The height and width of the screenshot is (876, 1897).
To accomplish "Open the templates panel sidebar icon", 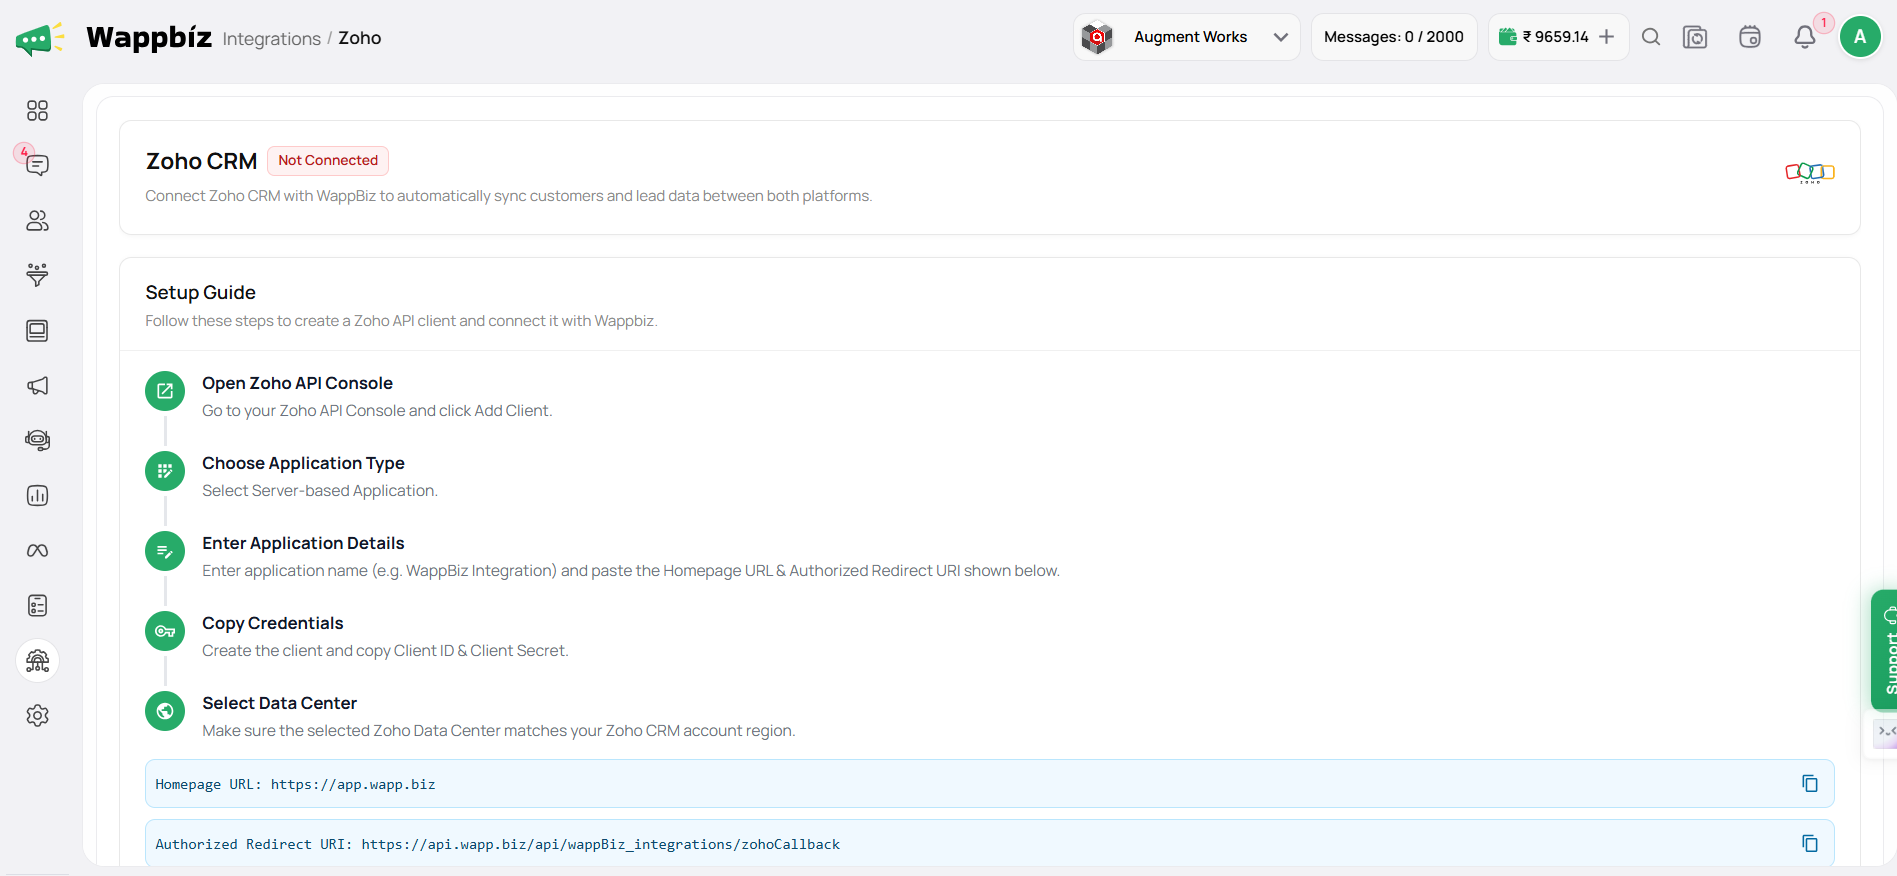I will pyautogui.click(x=37, y=331).
